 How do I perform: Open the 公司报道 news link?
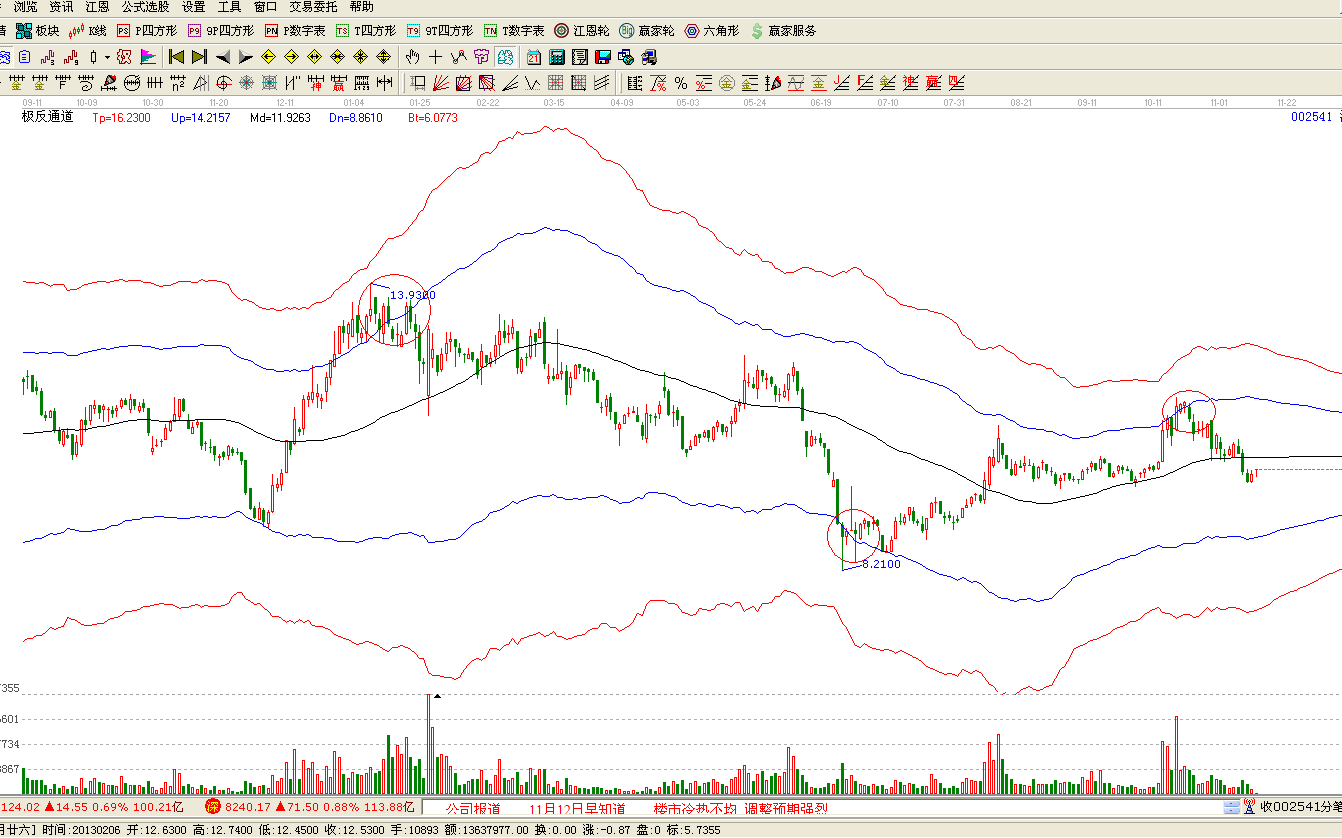472,808
